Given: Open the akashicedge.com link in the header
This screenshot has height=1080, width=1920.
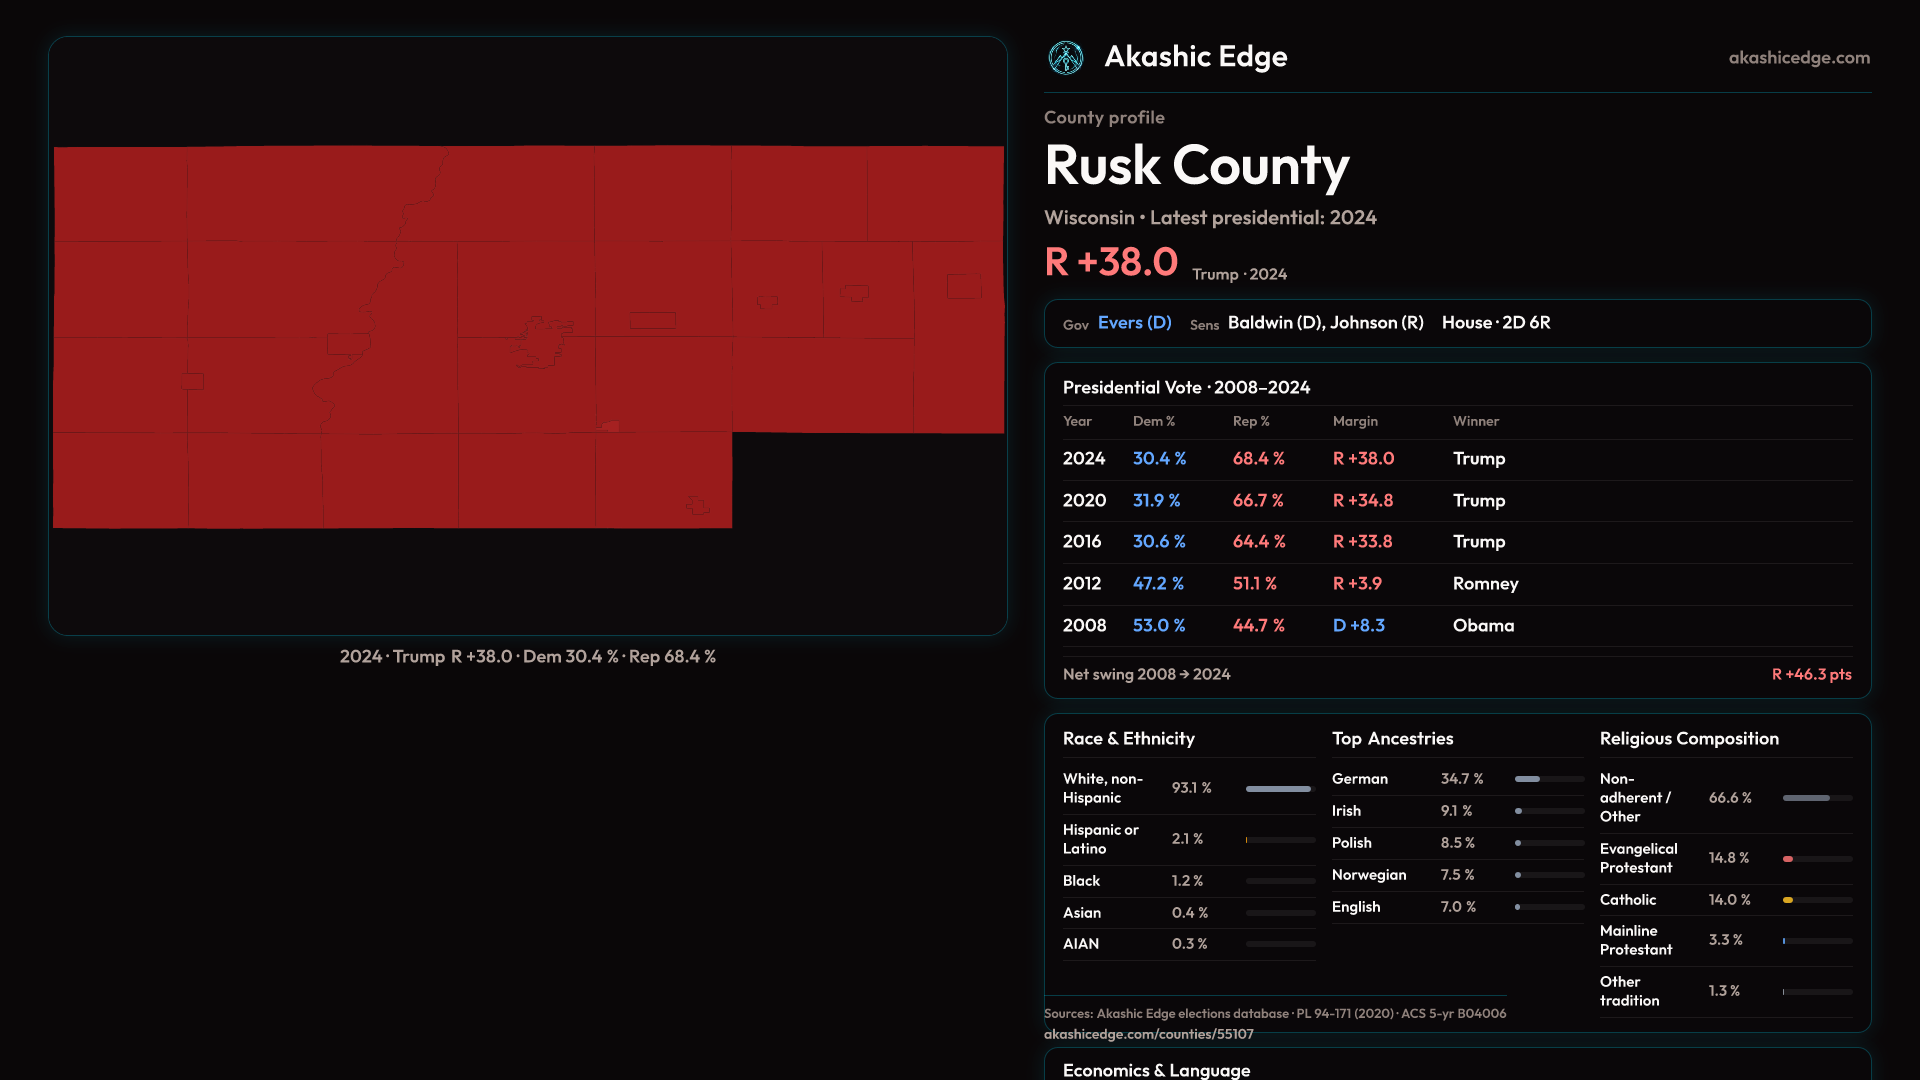Looking at the screenshot, I should [1798, 58].
